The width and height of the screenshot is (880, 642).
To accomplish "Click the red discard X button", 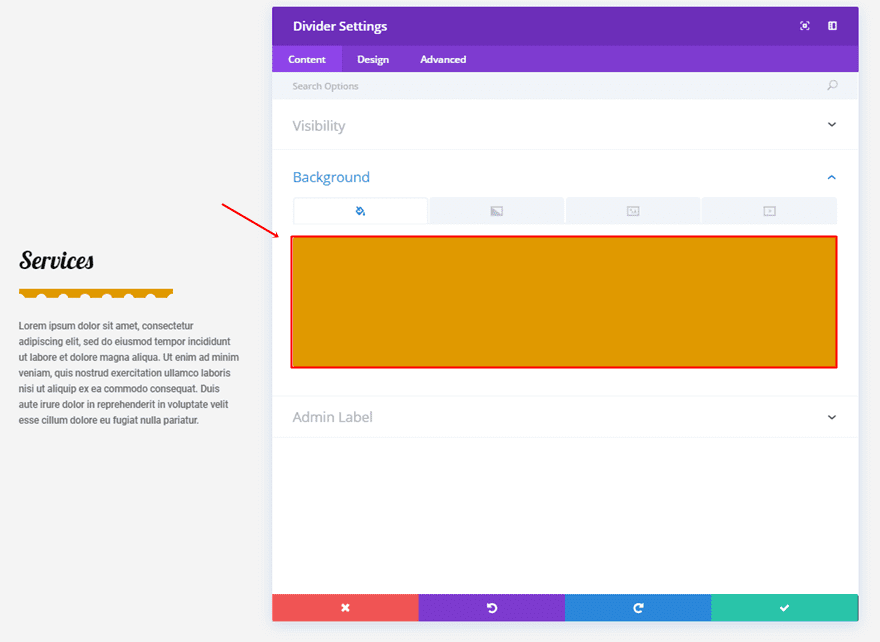I will 345,608.
